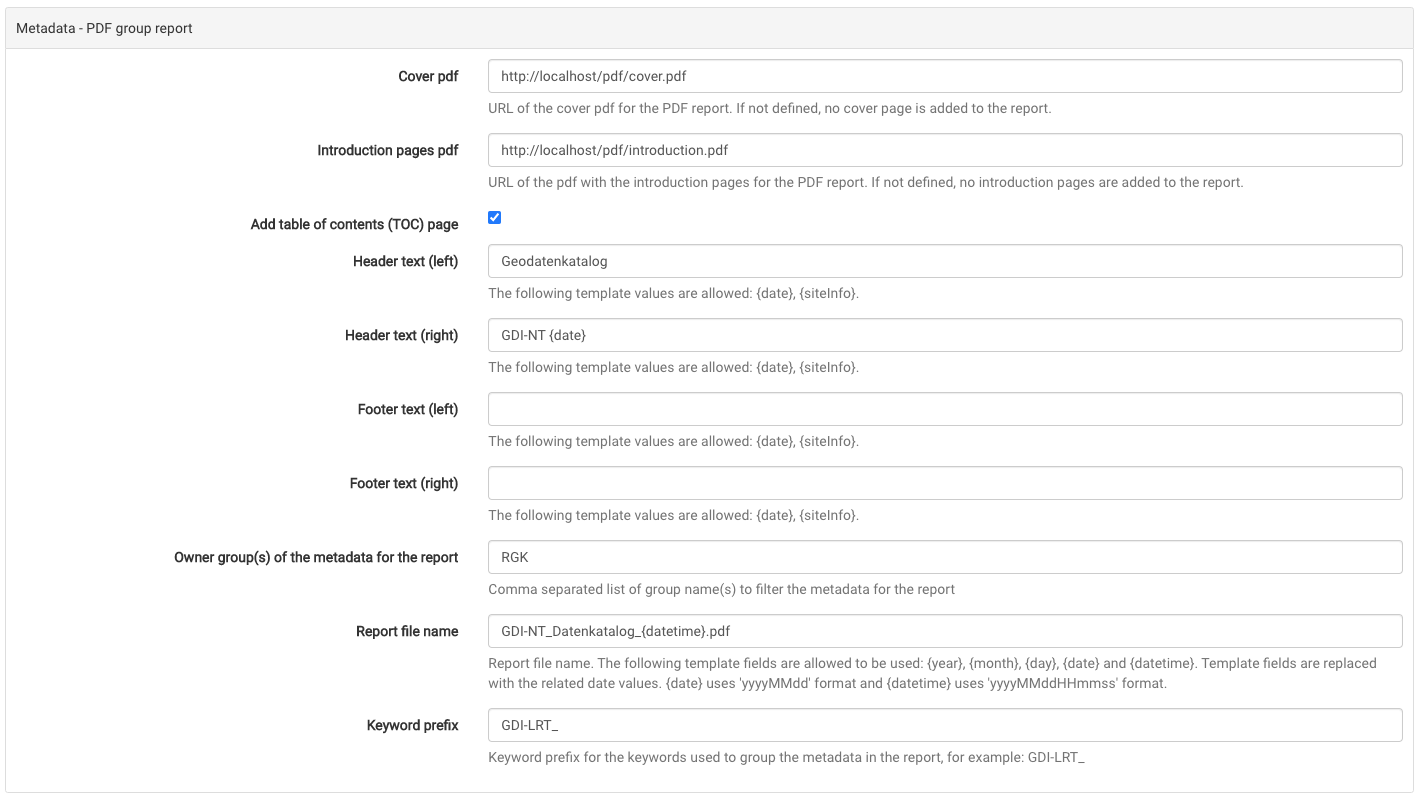The width and height of the screenshot is (1419, 800).
Task: Click help text 'URL of the cover pdf'
Action: [x=770, y=108]
